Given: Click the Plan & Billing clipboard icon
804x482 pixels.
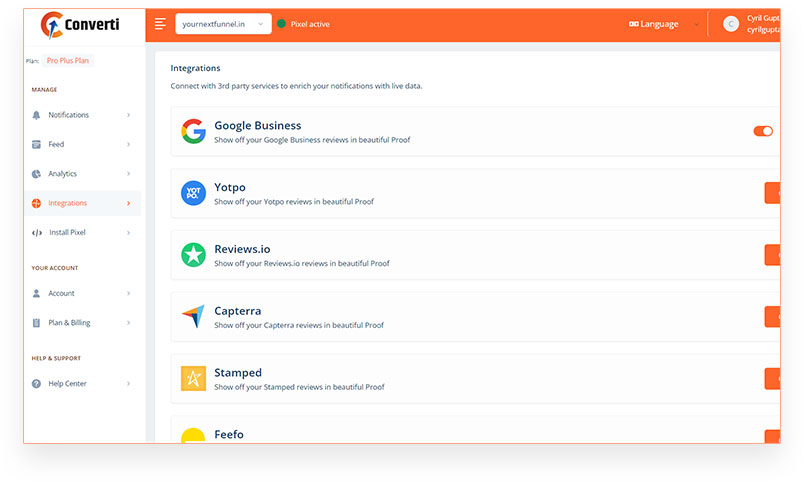Looking at the screenshot, I should [36, 323].
